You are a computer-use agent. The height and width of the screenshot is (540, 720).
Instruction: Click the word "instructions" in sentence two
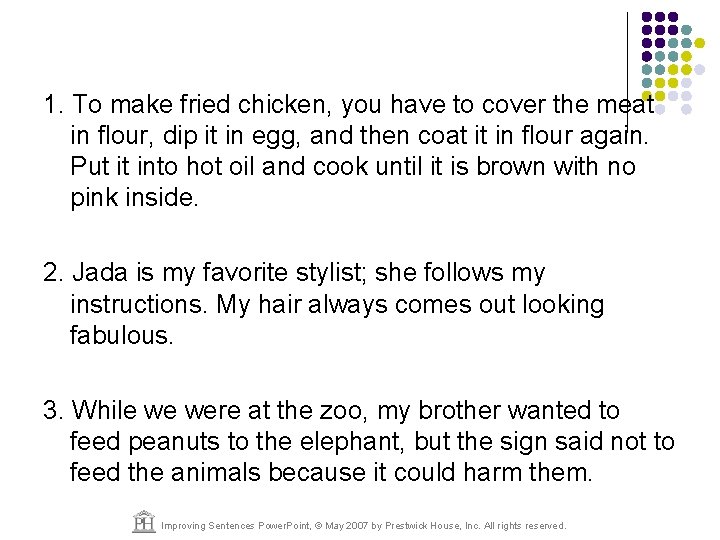coord(138,304)
